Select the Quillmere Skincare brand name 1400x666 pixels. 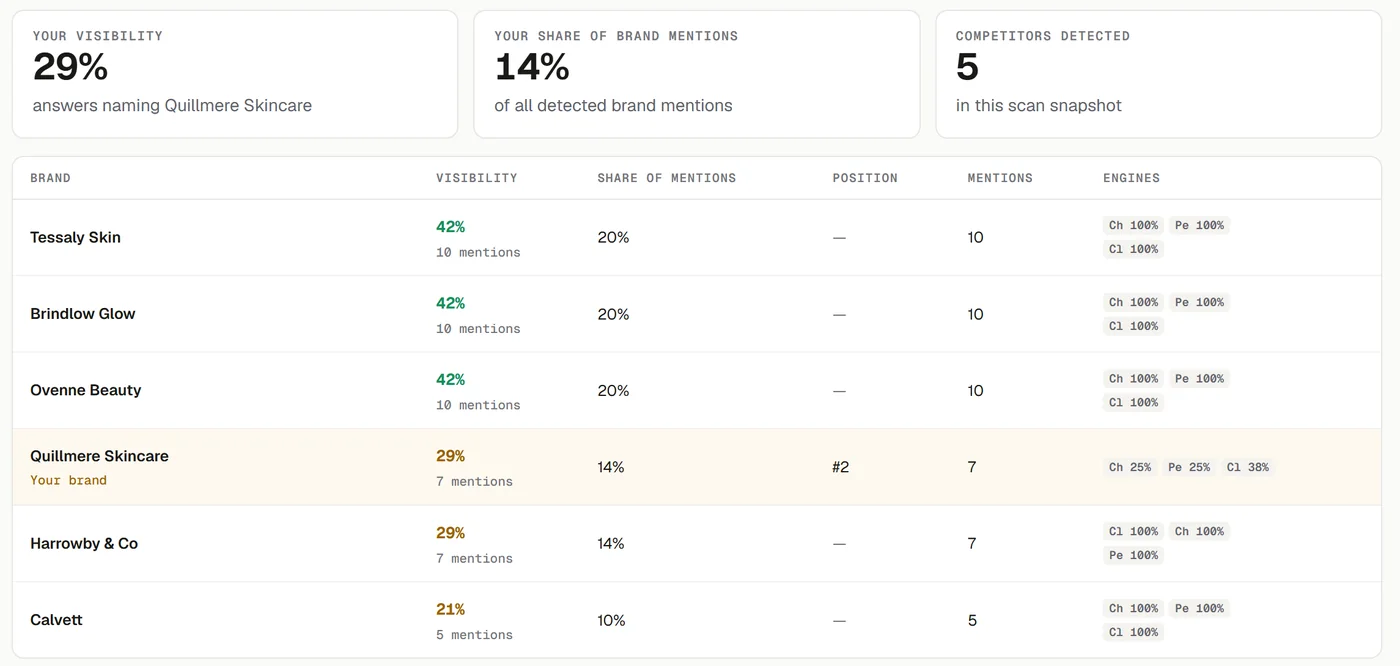pos(99,456)
